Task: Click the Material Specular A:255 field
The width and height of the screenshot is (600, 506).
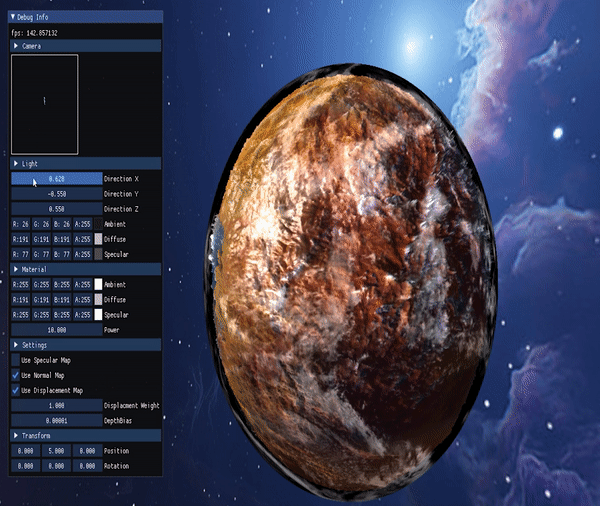Action: pyautogui.click(x=83, y=315)
